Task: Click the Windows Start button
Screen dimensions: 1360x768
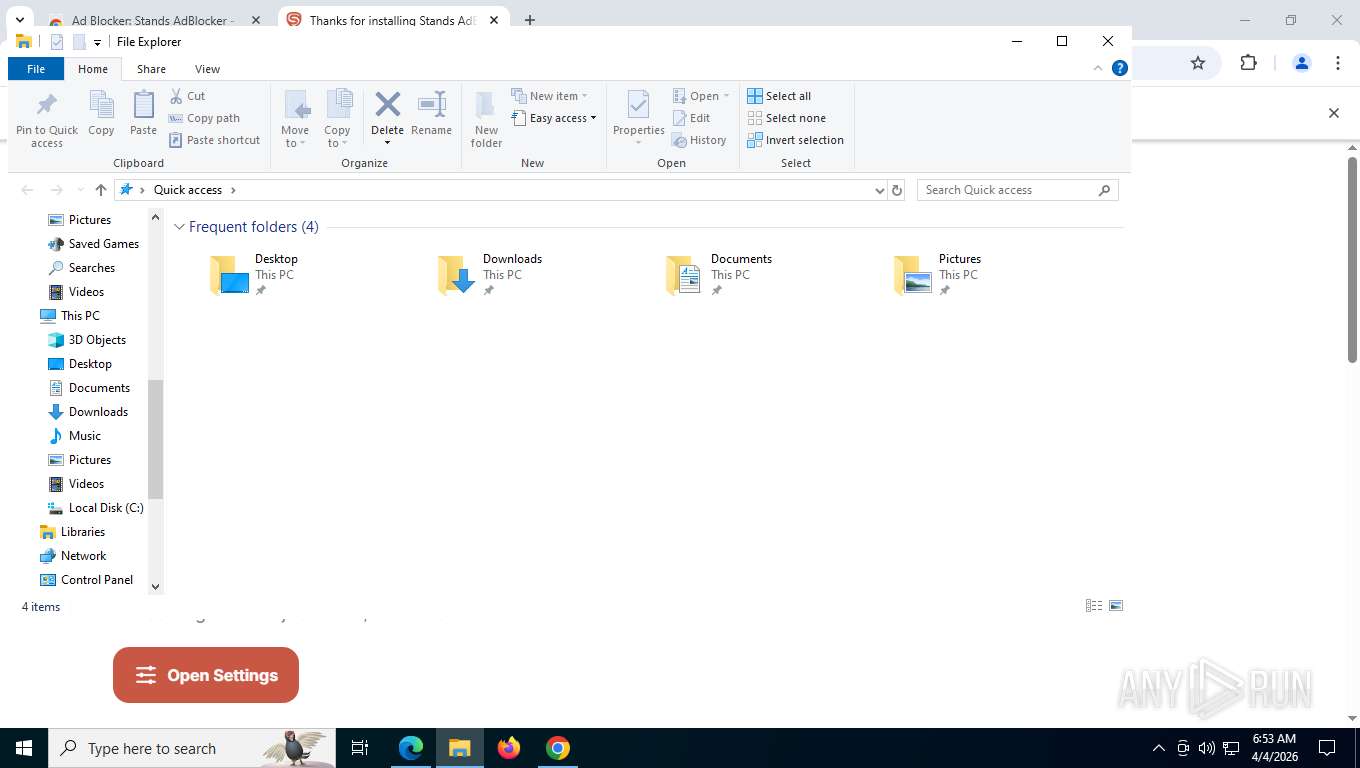Action: [x=24, y=748]
